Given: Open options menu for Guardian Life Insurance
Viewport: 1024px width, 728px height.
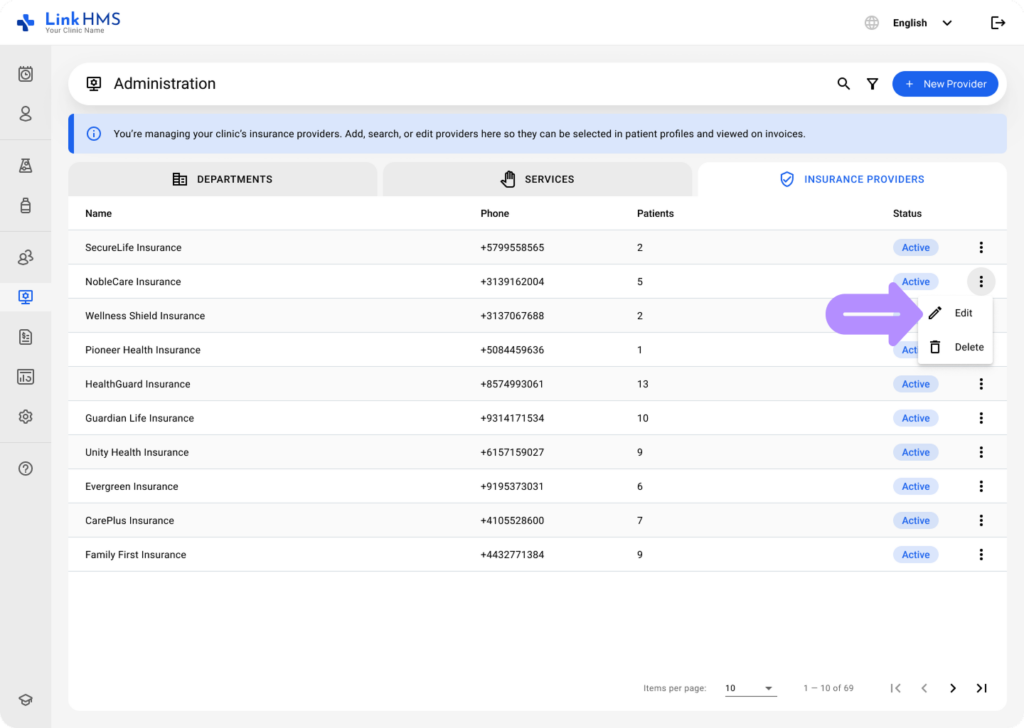Looking at the screenshot, I should tap(981, 418).
